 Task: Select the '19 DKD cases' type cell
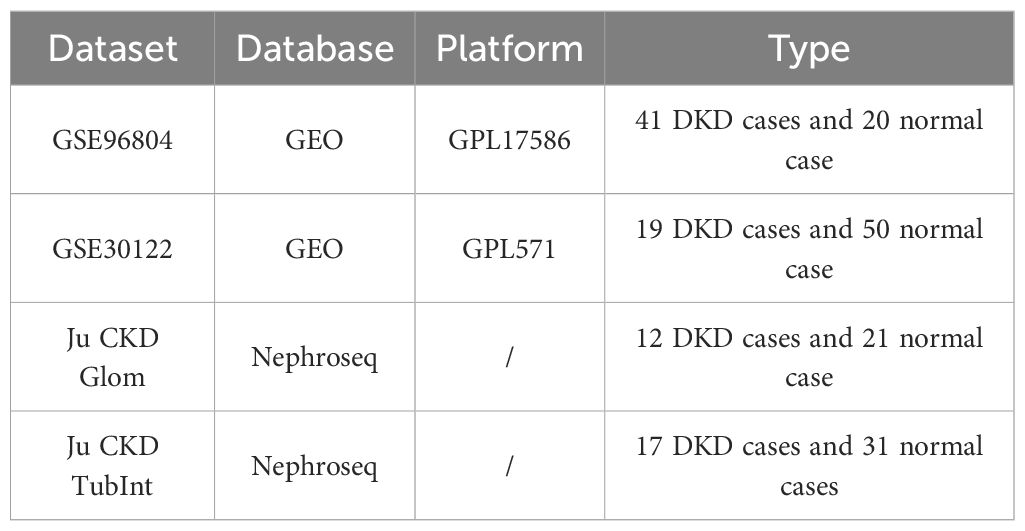tap(809, 249)
